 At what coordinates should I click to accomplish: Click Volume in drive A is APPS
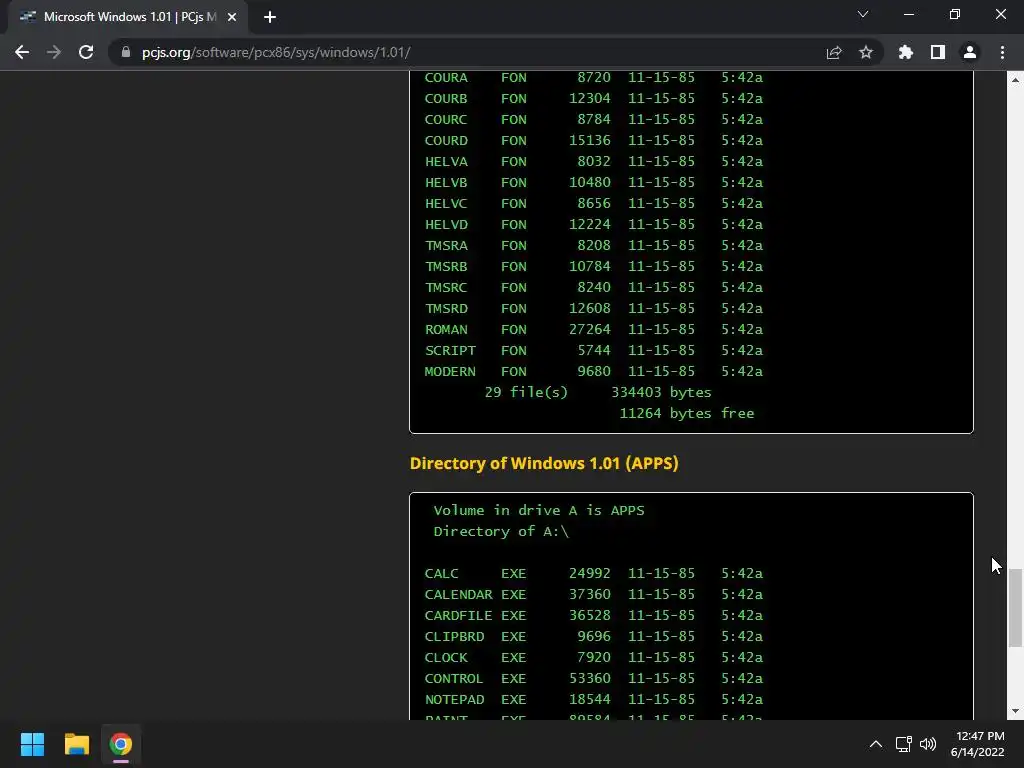point(539,510)
